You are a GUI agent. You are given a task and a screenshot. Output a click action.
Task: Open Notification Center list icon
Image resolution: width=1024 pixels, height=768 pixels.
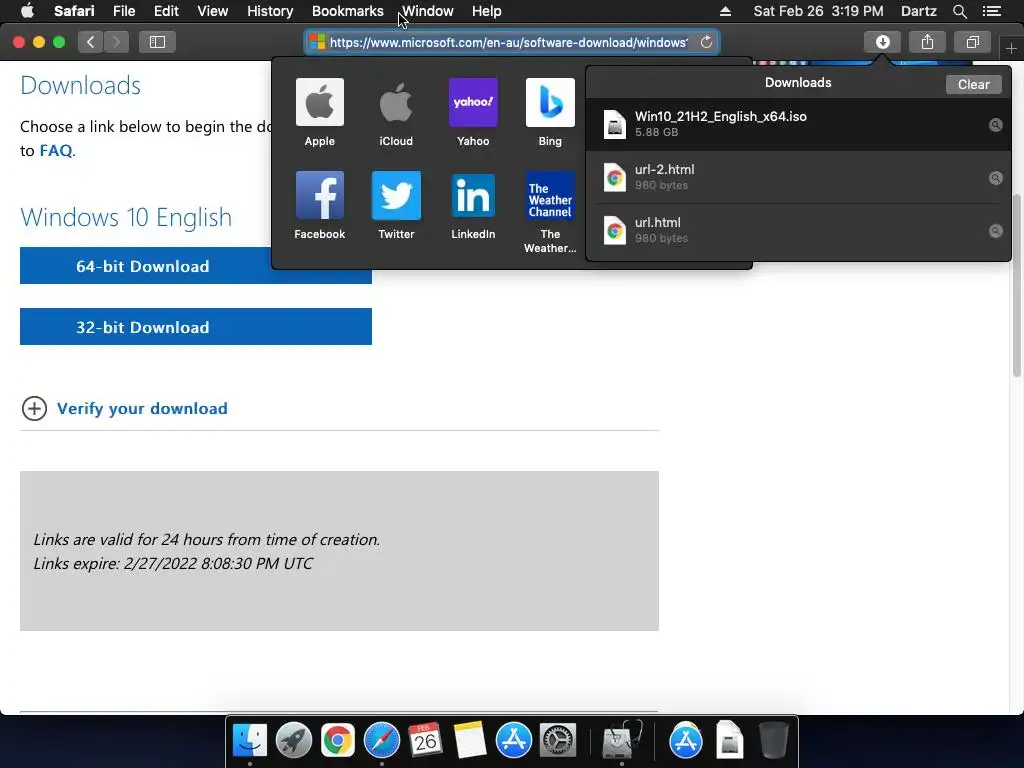pos(991,11)
